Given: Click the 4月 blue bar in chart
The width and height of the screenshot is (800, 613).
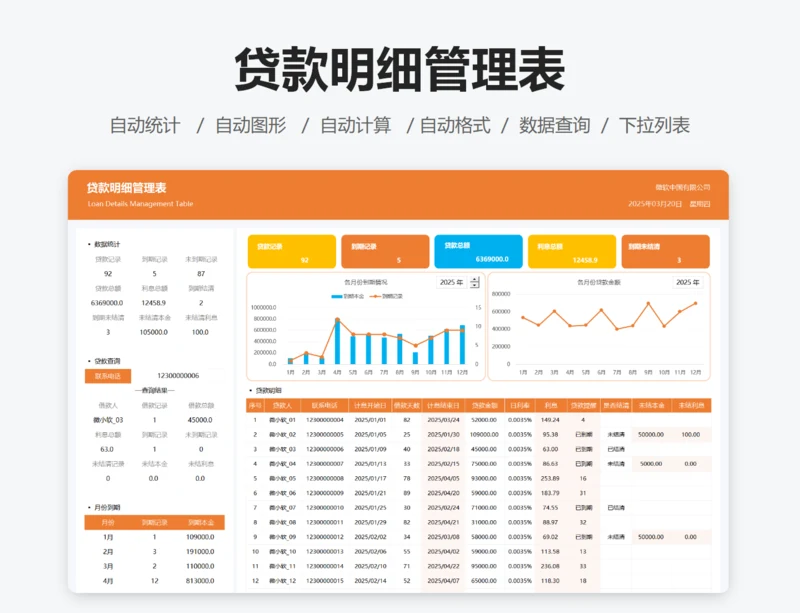Looking at the screenshot, I should [337, 341].
